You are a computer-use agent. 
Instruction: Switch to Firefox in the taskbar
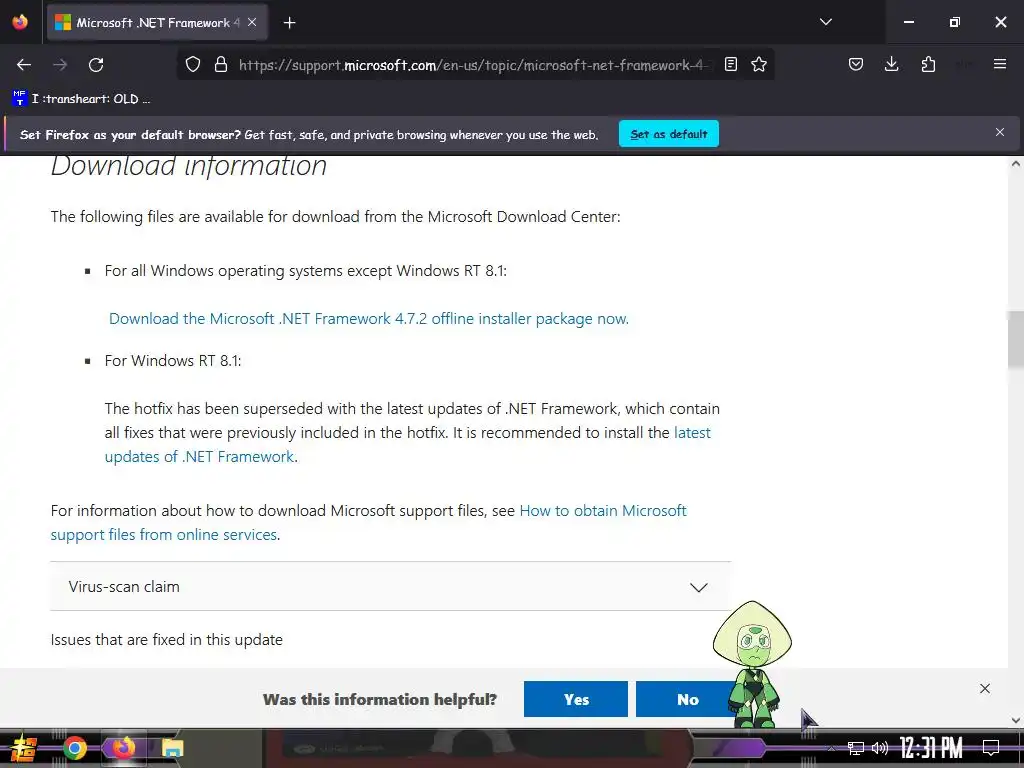(123, 748)
